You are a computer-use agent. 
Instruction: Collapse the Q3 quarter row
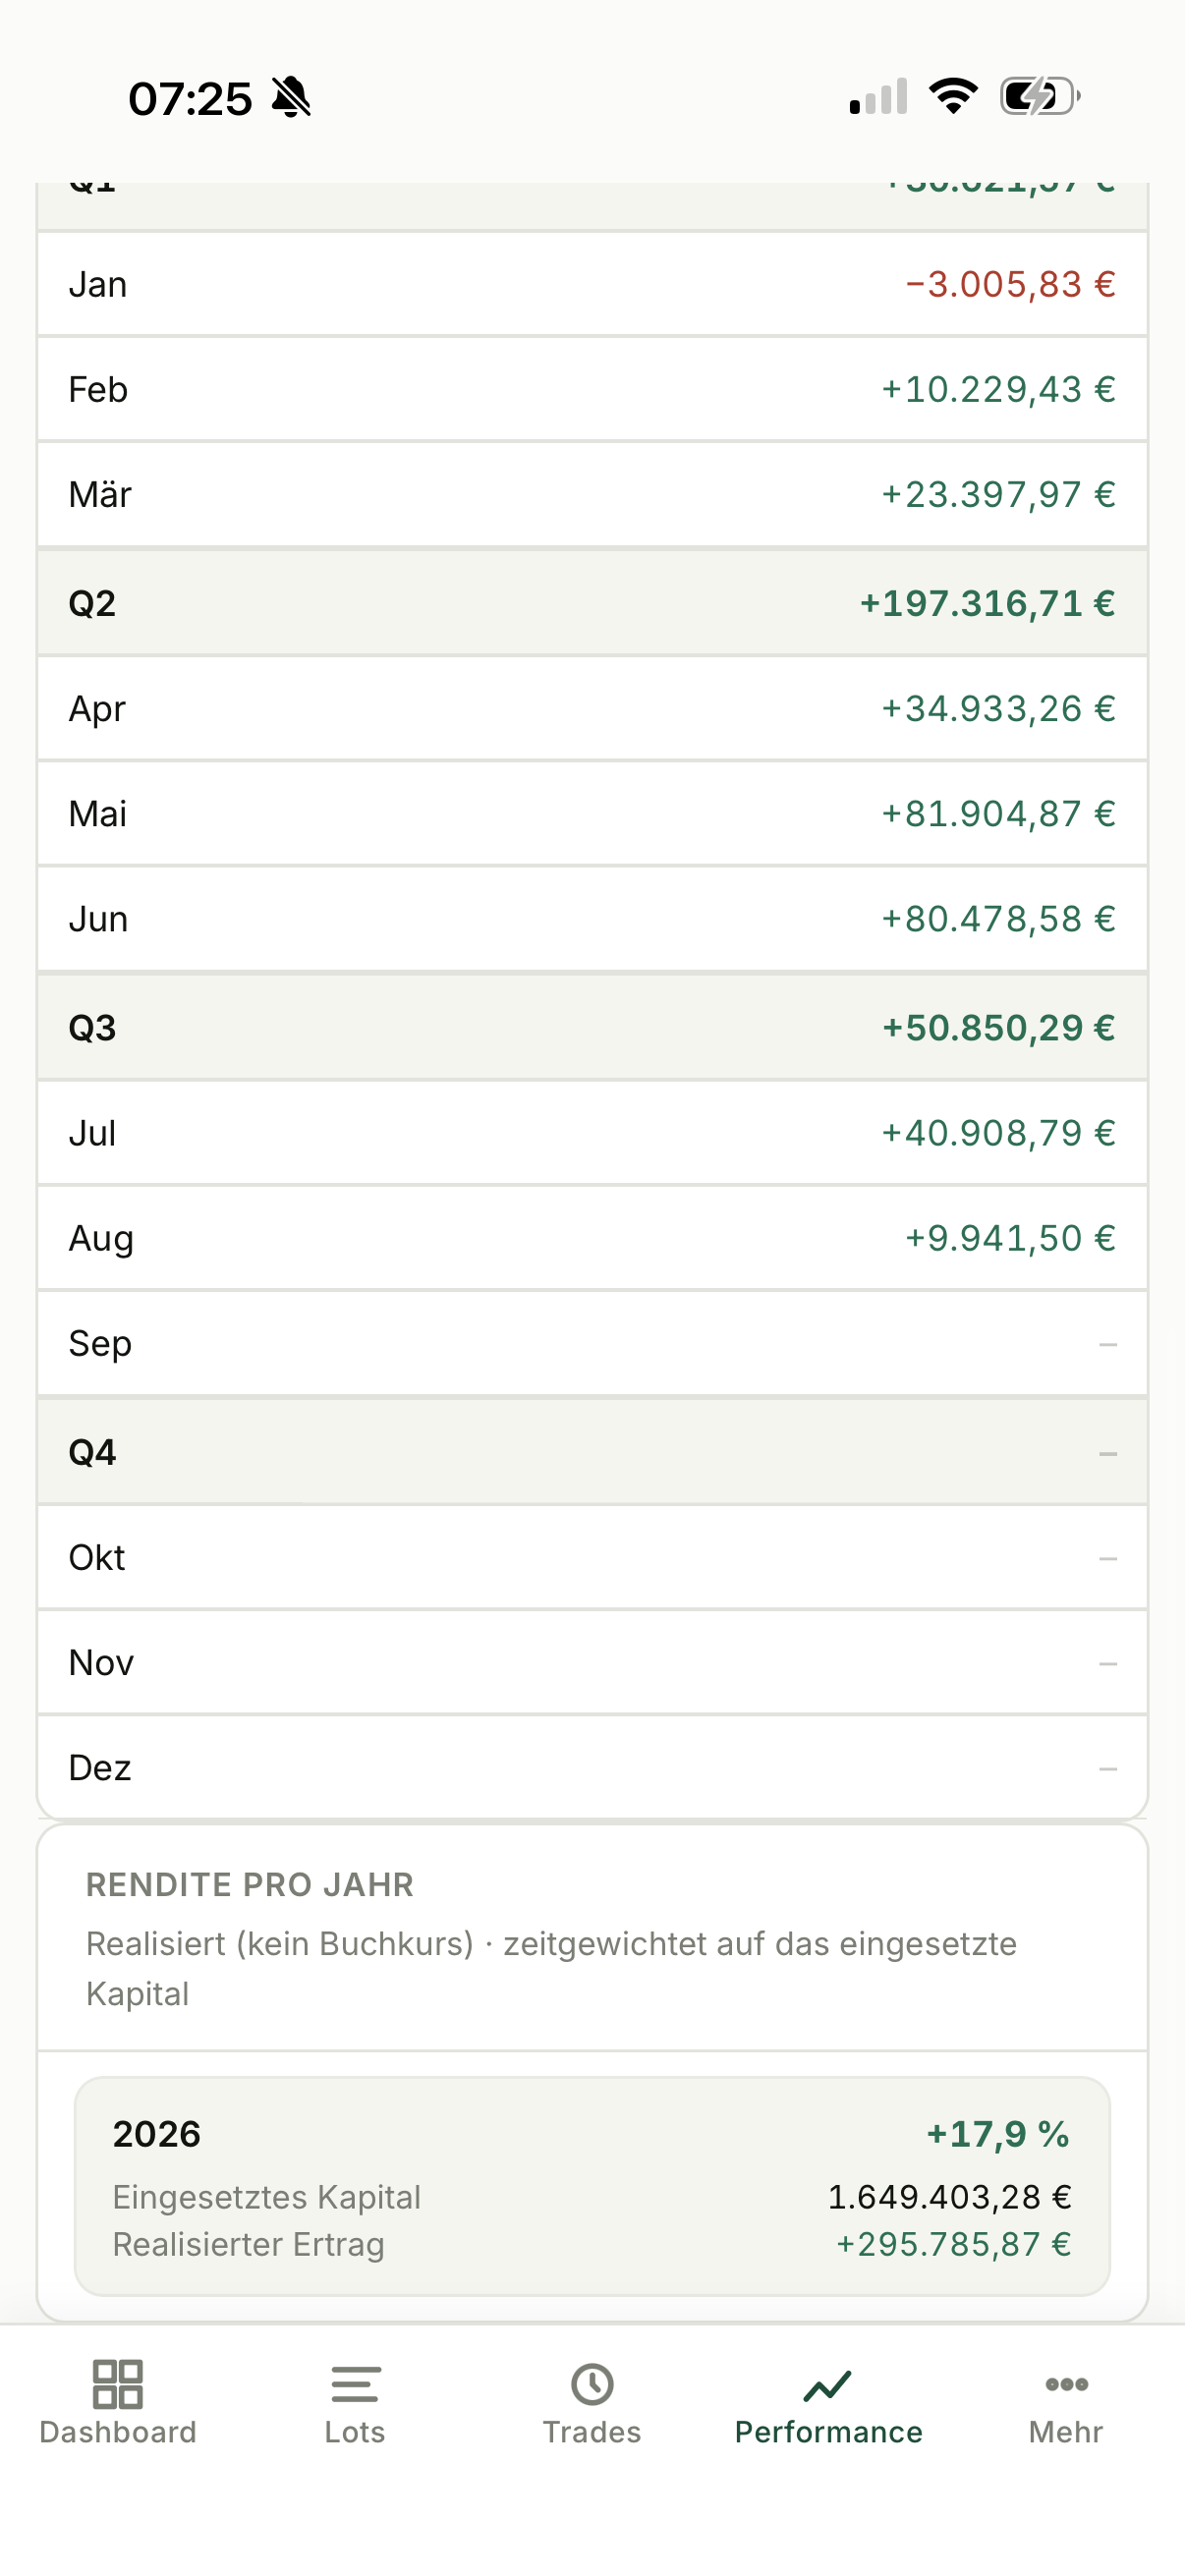point(592,1028)
